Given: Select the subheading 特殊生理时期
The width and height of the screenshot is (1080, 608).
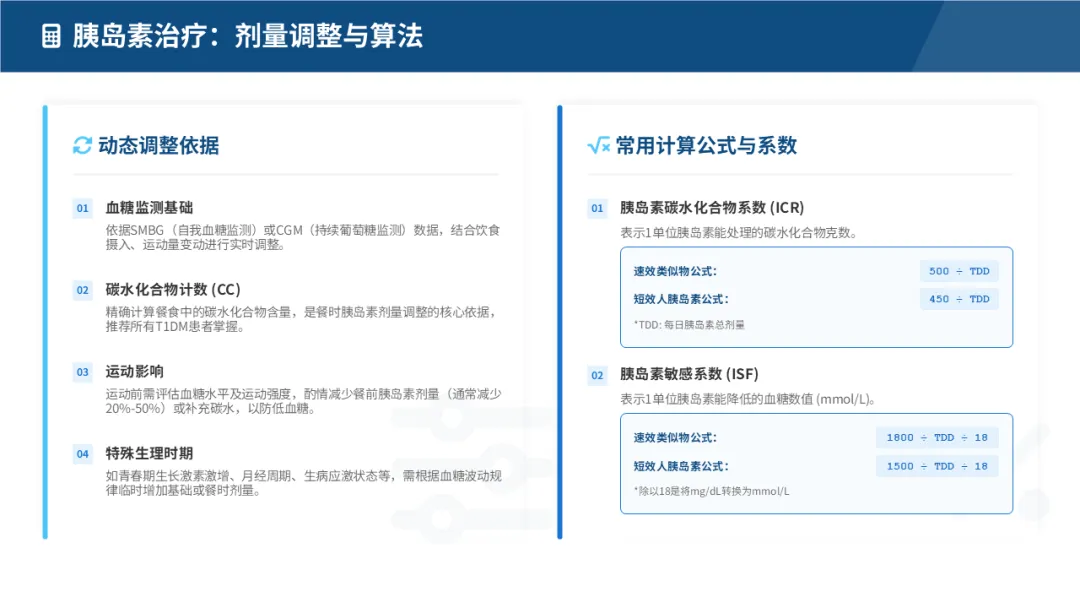Looking at the screenshot, I should 149,453.
